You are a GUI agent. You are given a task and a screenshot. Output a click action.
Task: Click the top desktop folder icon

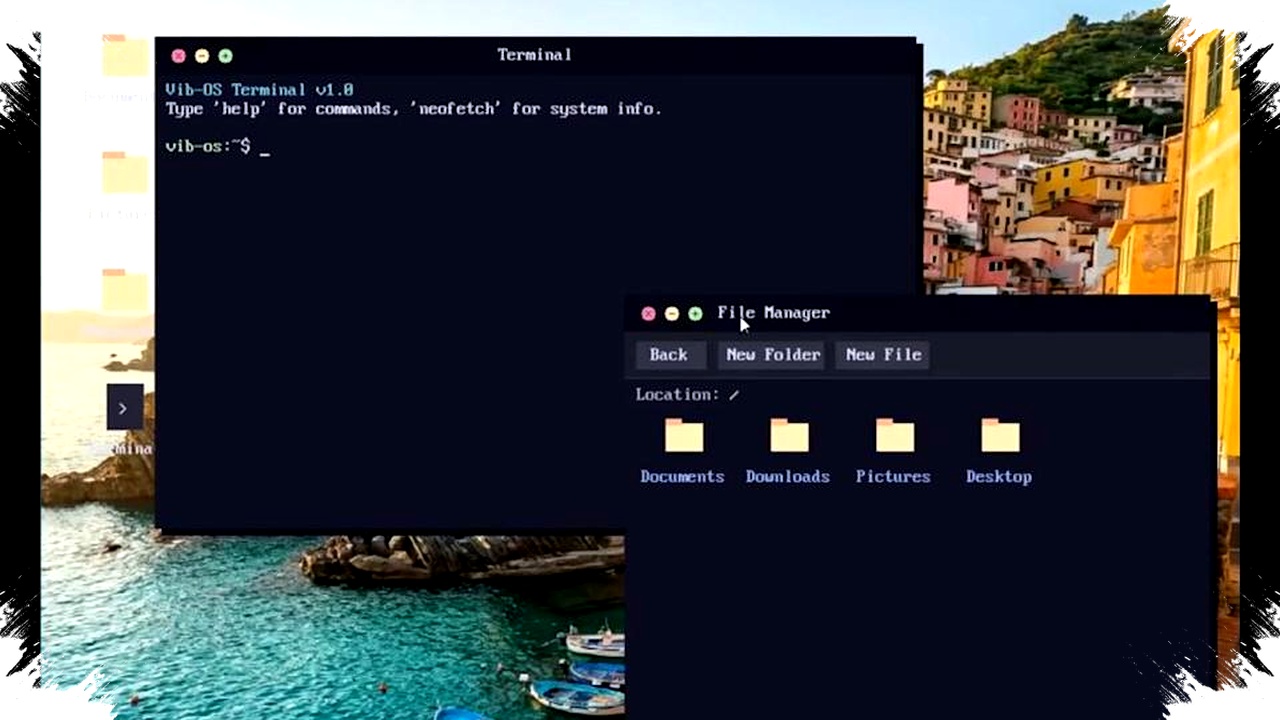pyautogui.click(x=125, y=56)
